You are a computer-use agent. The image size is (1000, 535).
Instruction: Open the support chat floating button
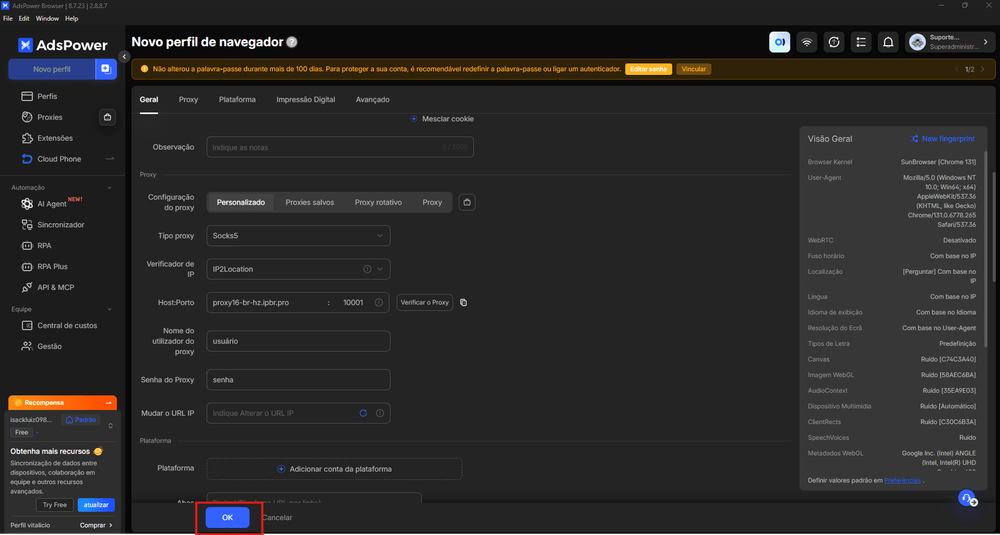(x=968, y=498)
